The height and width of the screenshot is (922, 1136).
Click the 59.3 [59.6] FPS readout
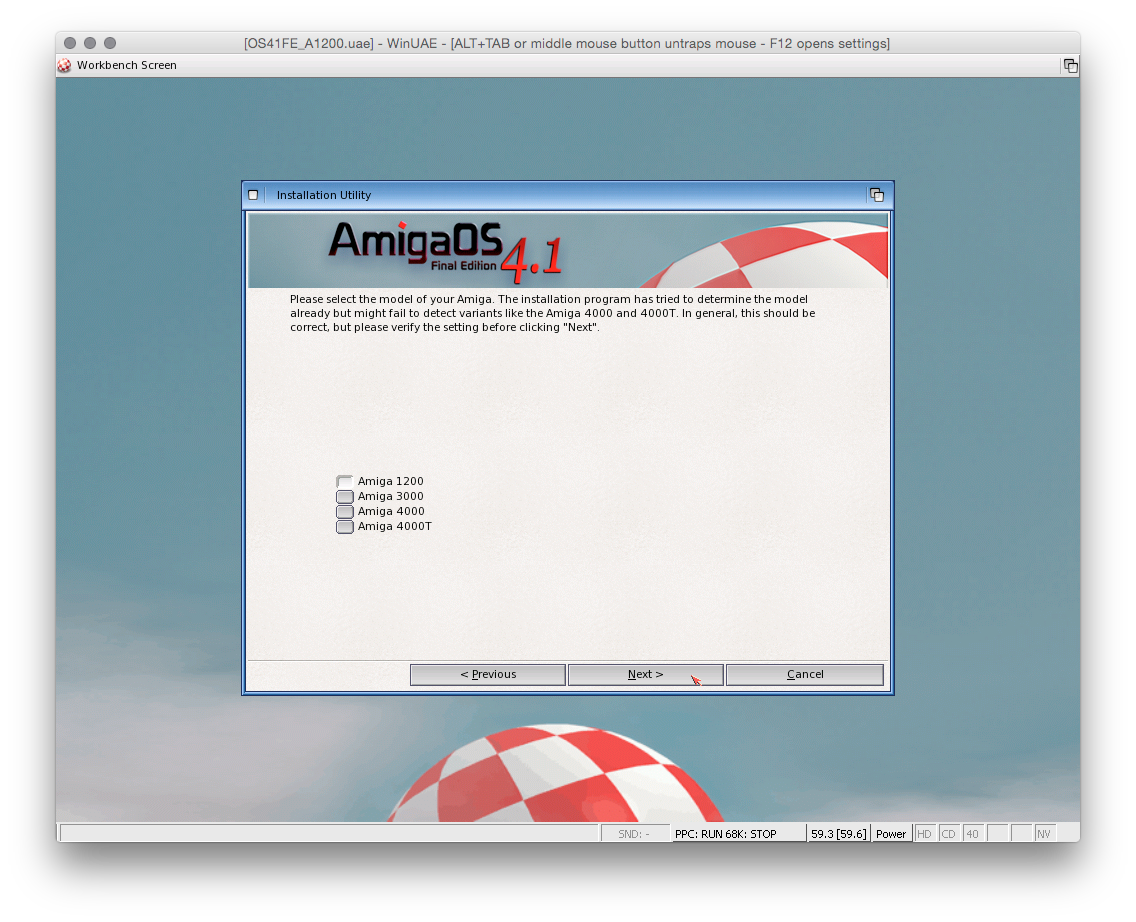[838, 834]
